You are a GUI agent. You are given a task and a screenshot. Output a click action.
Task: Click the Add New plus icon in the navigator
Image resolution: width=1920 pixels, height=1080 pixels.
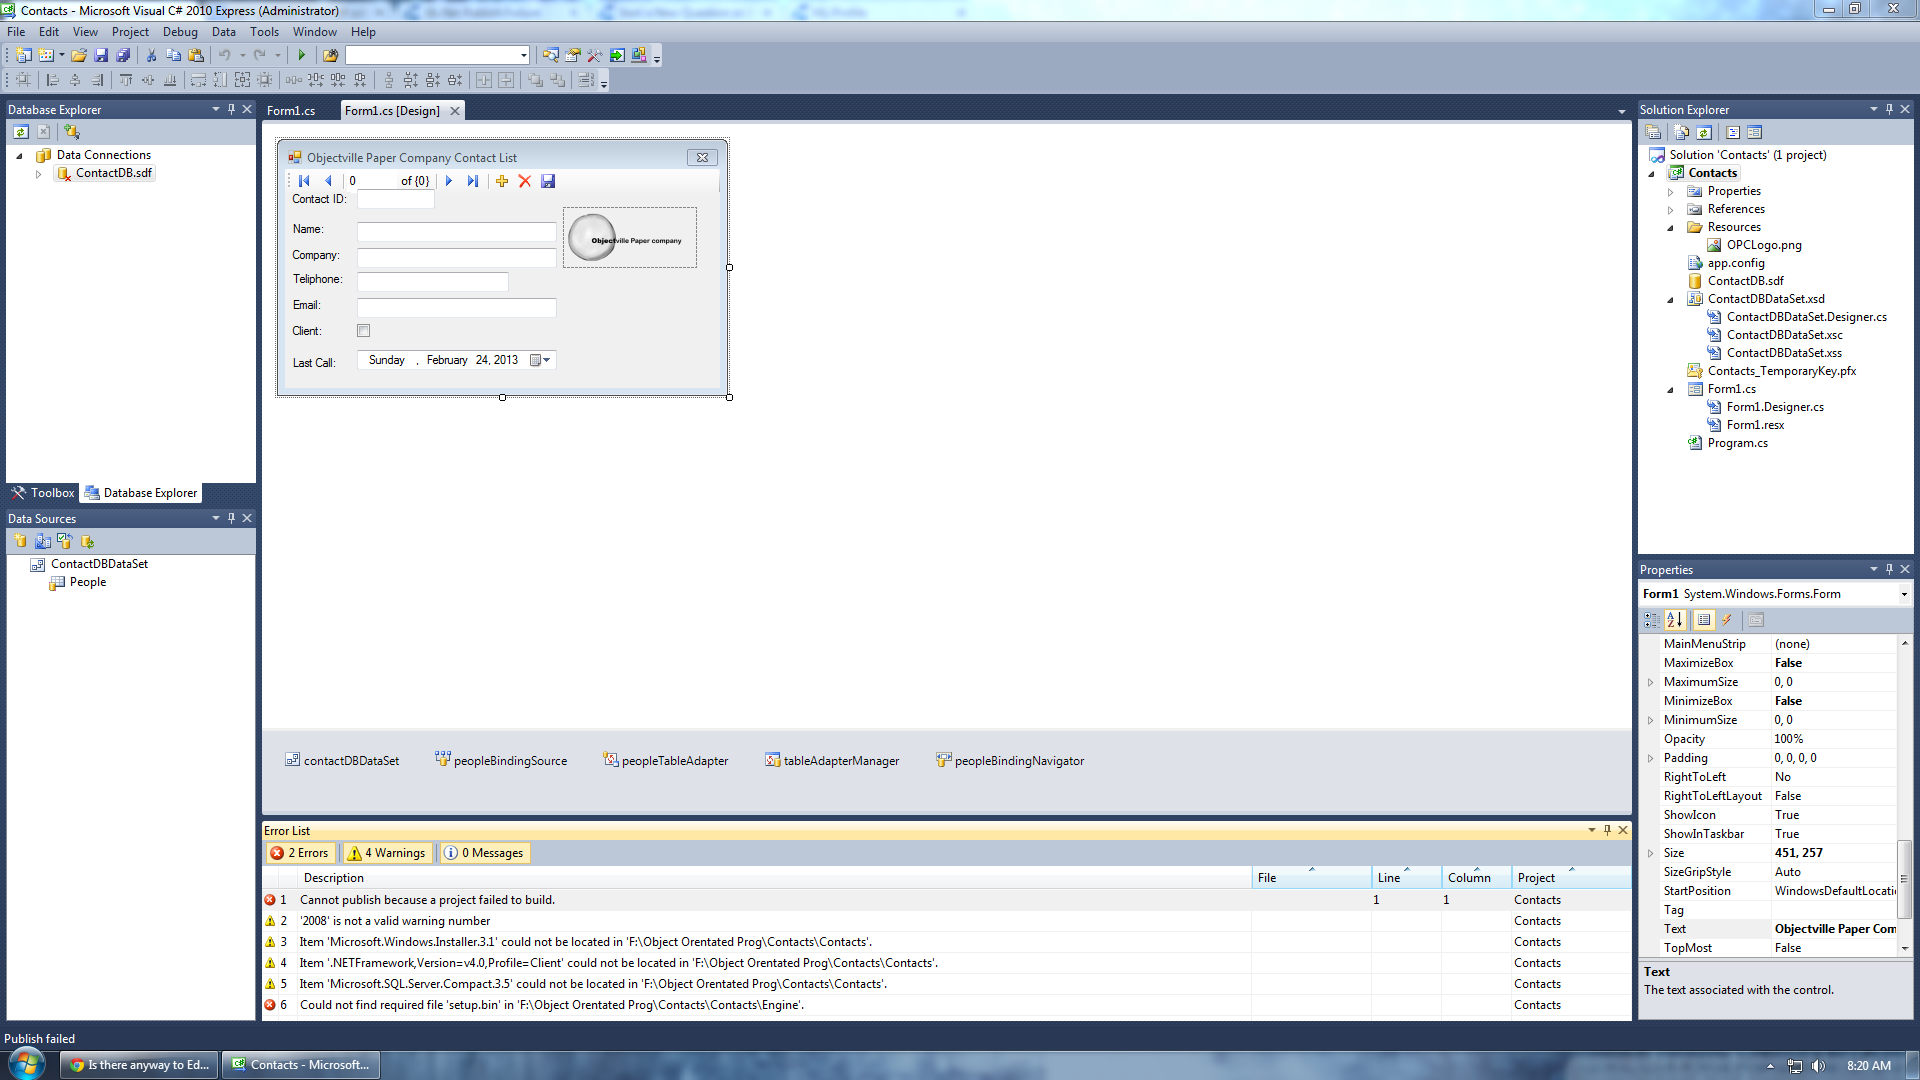coord(502,181)
